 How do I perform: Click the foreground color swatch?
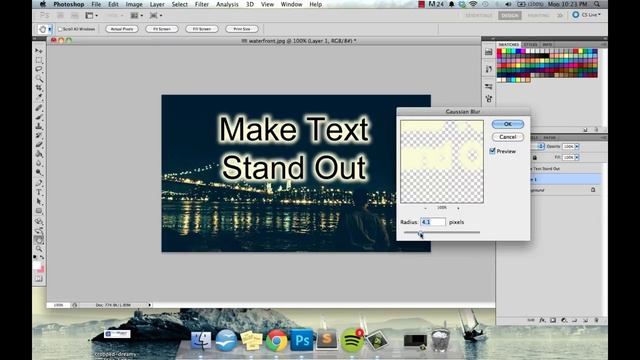(x=37, y=266)
